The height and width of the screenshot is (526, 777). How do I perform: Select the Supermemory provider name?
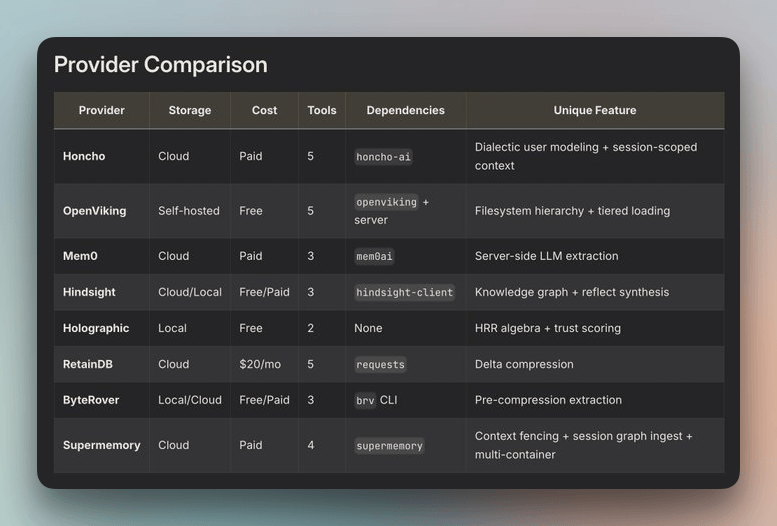(102, 445)
